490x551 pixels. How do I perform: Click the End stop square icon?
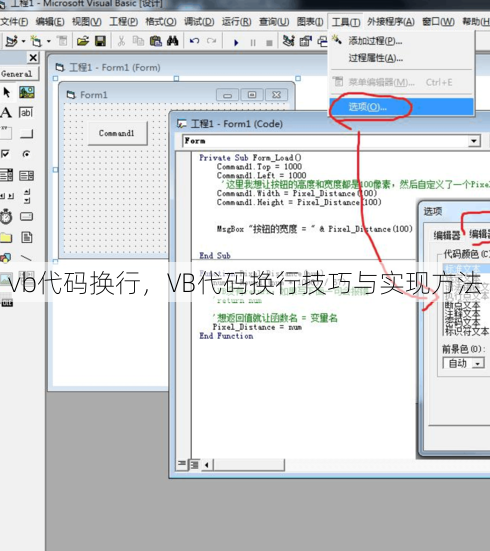pos(269,43)
